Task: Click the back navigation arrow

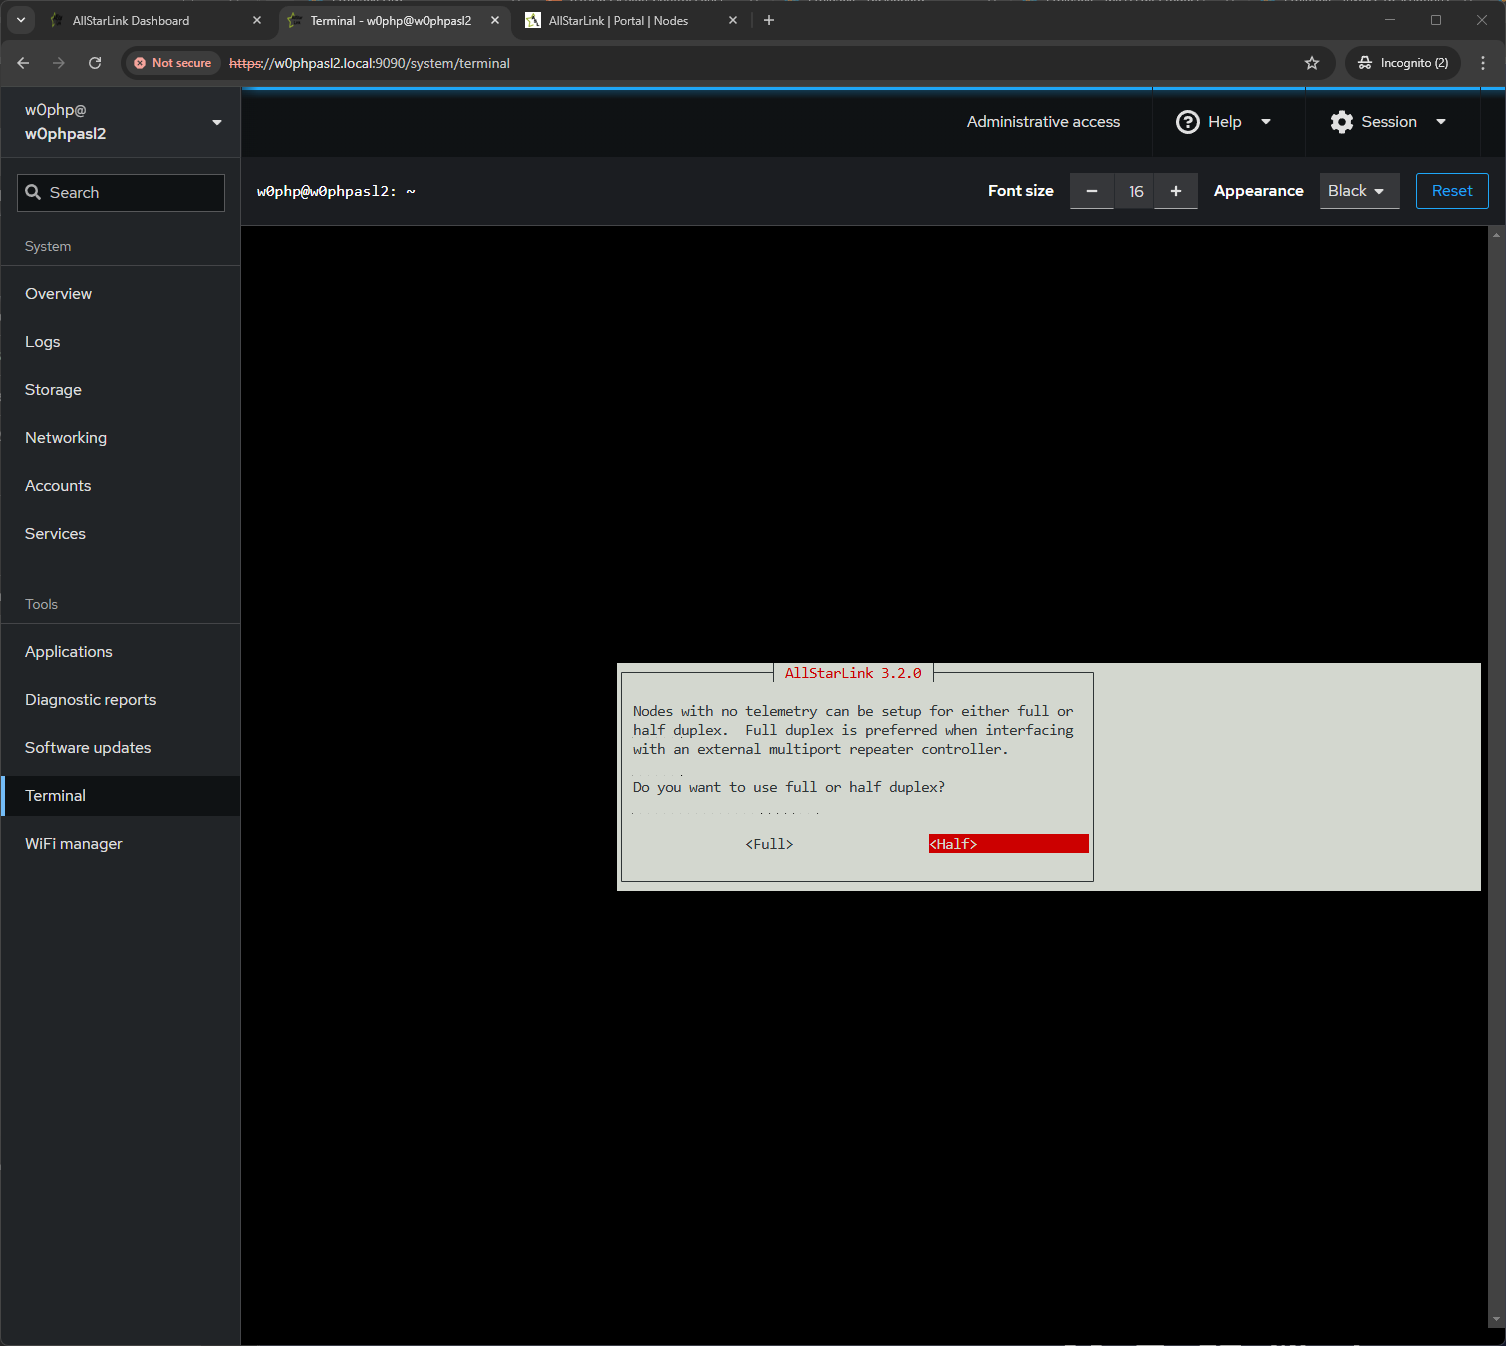Action: click(23, 63)
